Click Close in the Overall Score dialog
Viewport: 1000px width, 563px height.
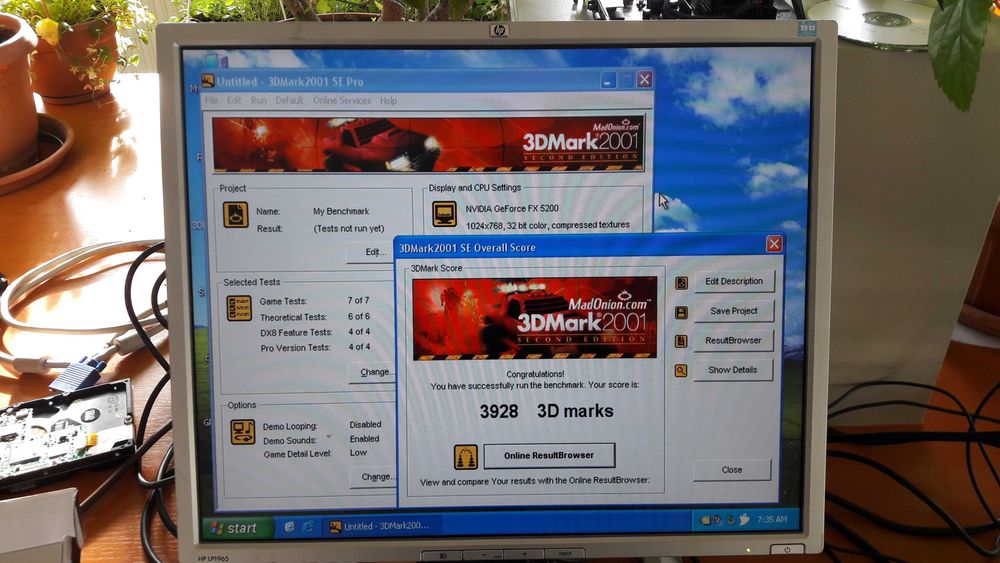tap(732, 470)
